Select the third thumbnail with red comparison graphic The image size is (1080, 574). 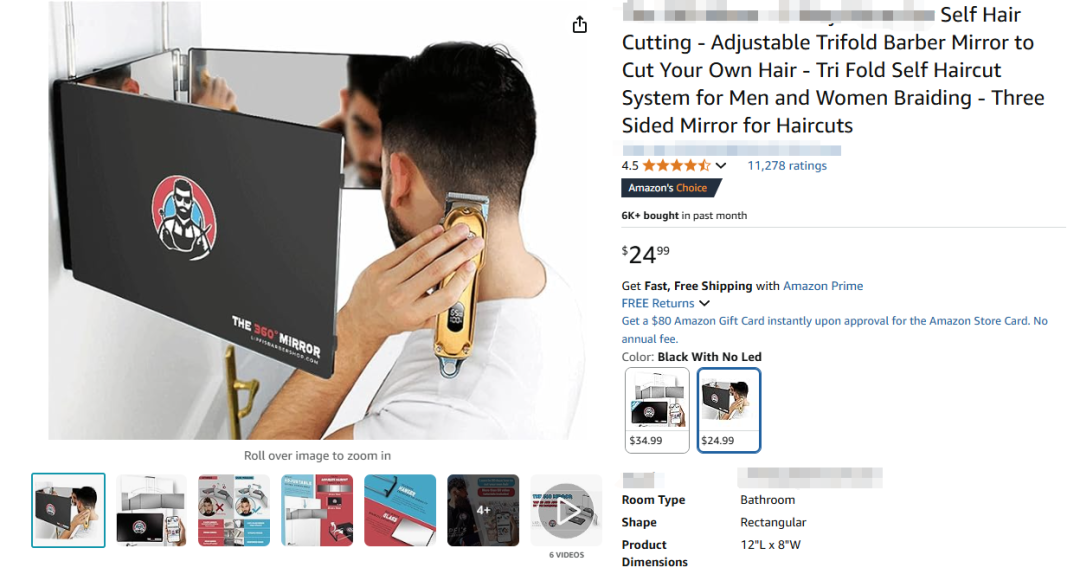tap(234, 511)
